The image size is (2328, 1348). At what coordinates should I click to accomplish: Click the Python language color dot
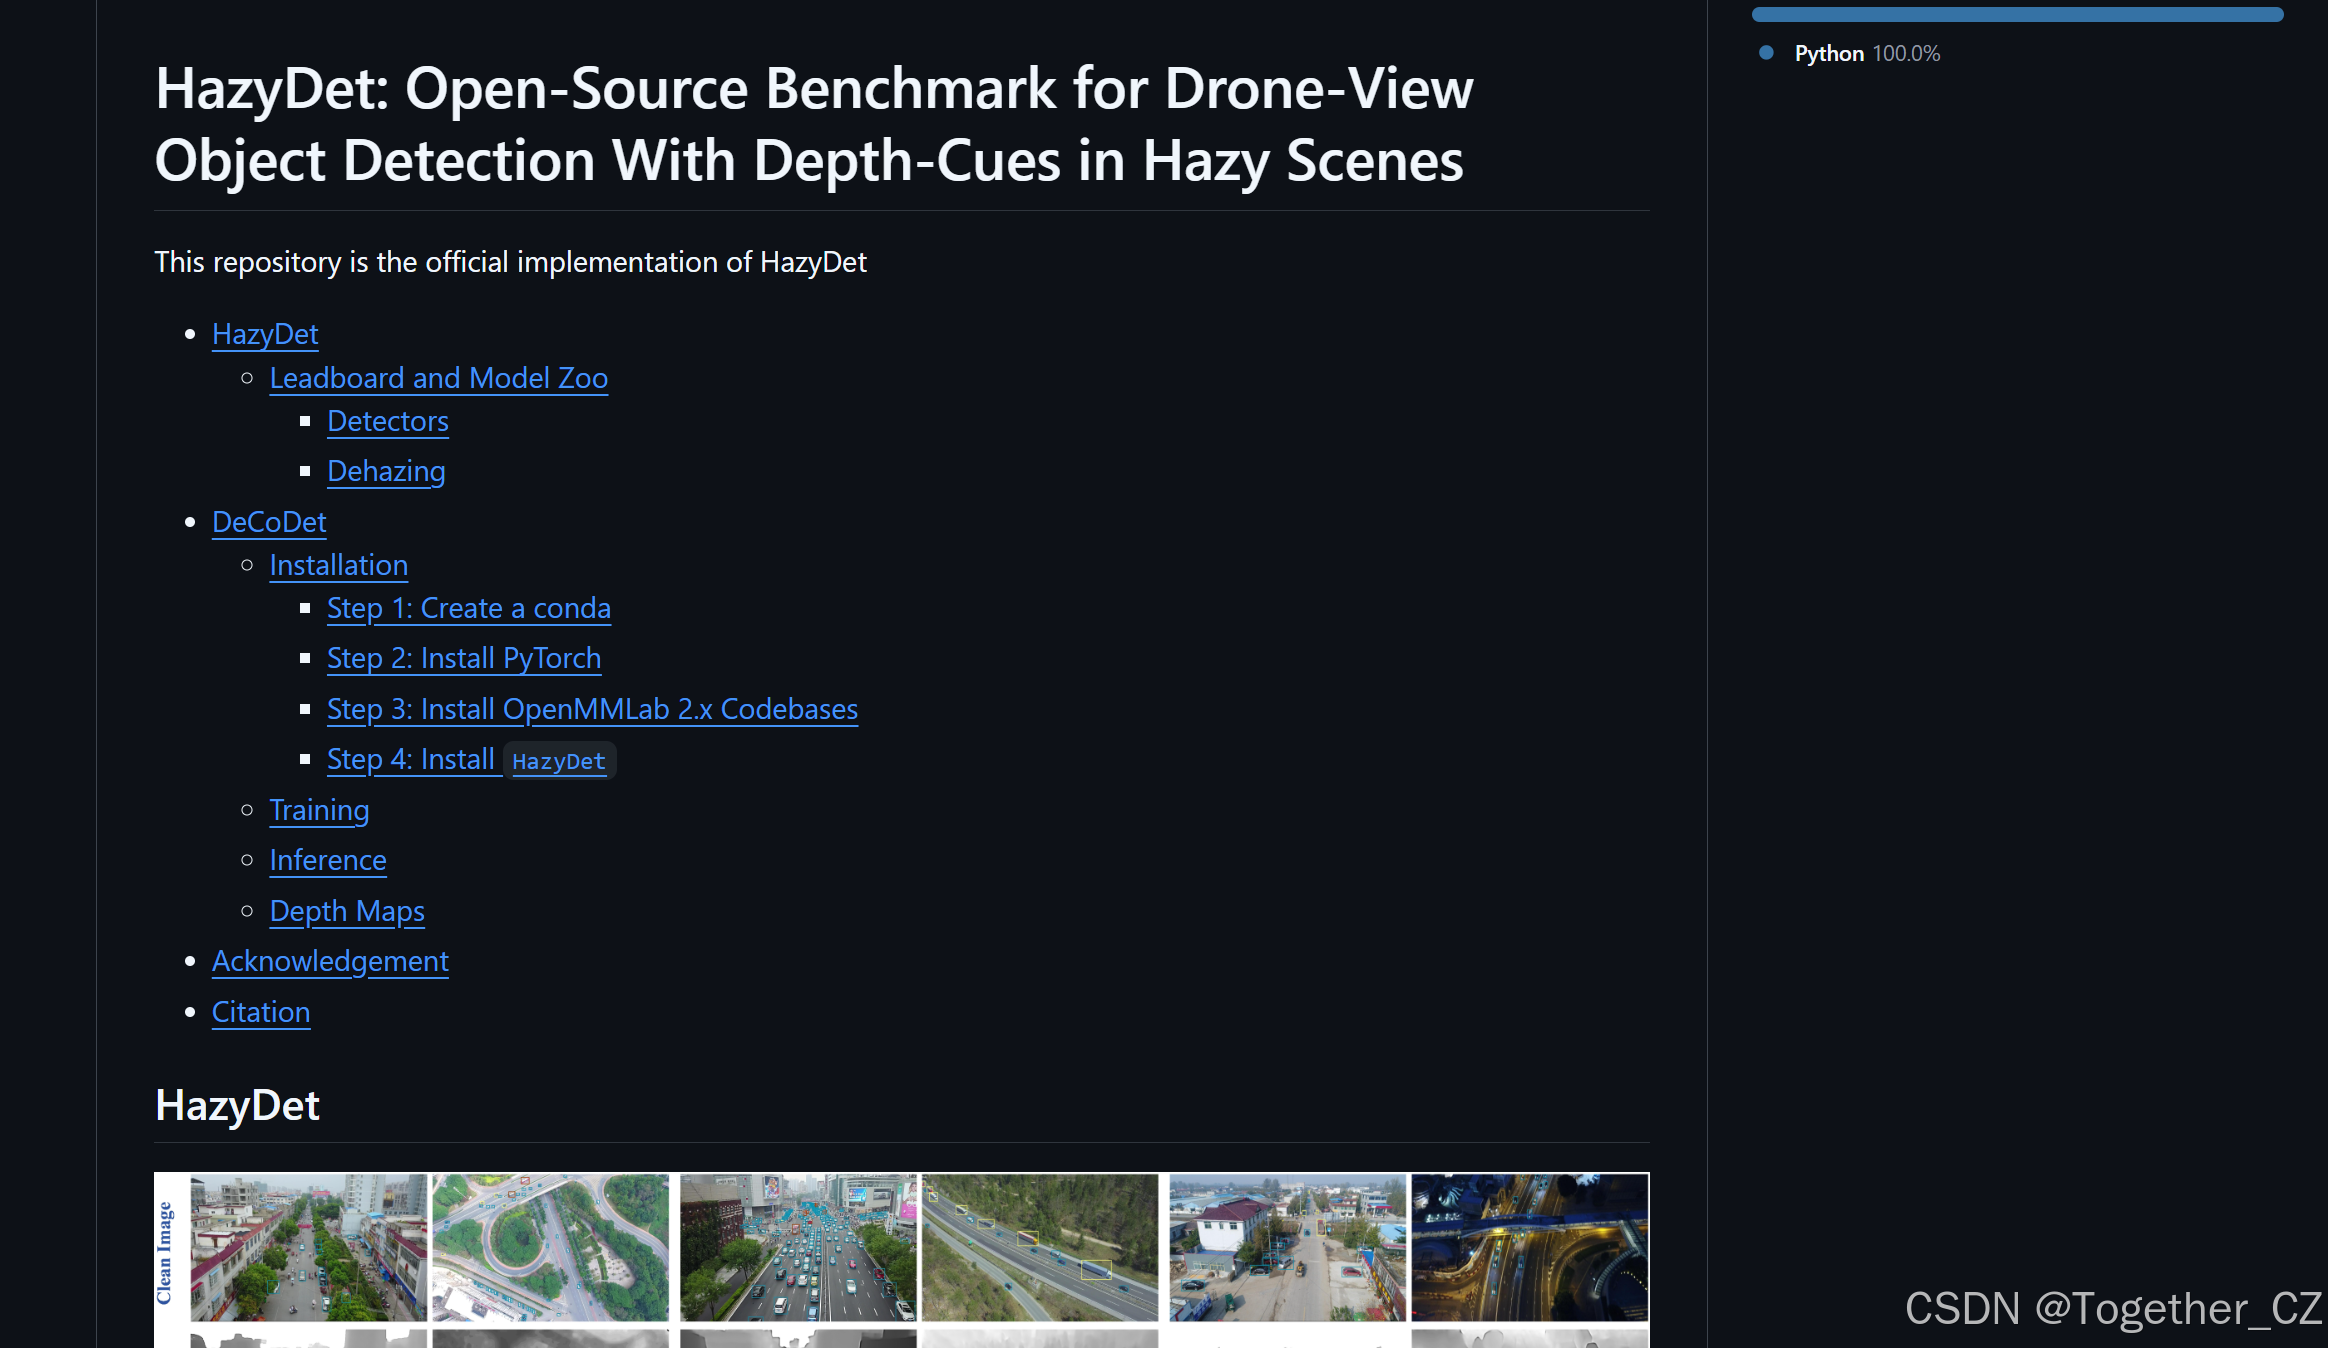click(1766, 53)
